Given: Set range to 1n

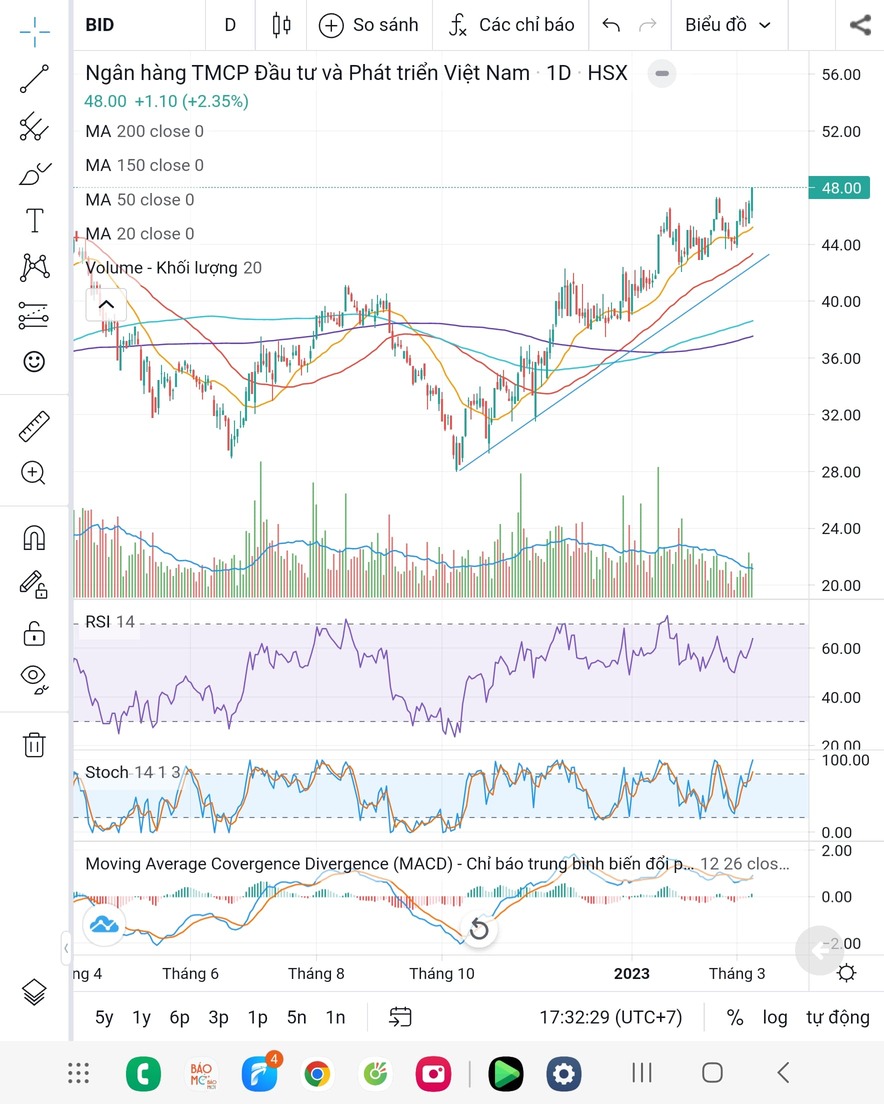Looking at the screenshot, I should click(x=336, y=1017).
